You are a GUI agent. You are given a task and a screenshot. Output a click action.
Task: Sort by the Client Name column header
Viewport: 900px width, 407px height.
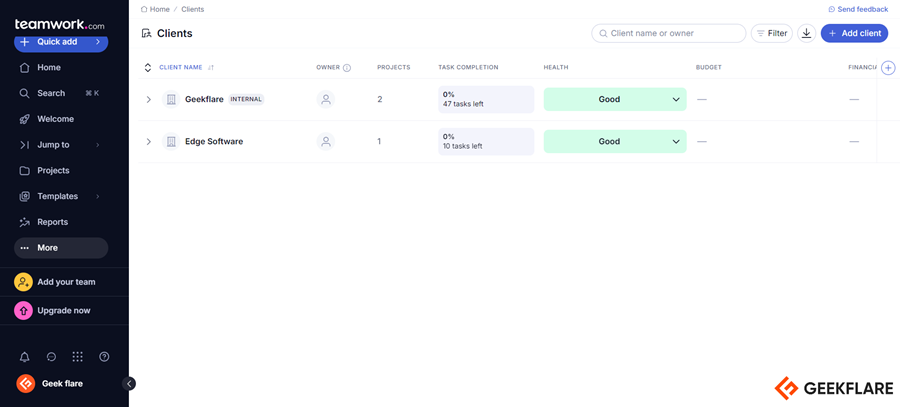[181, 68]
